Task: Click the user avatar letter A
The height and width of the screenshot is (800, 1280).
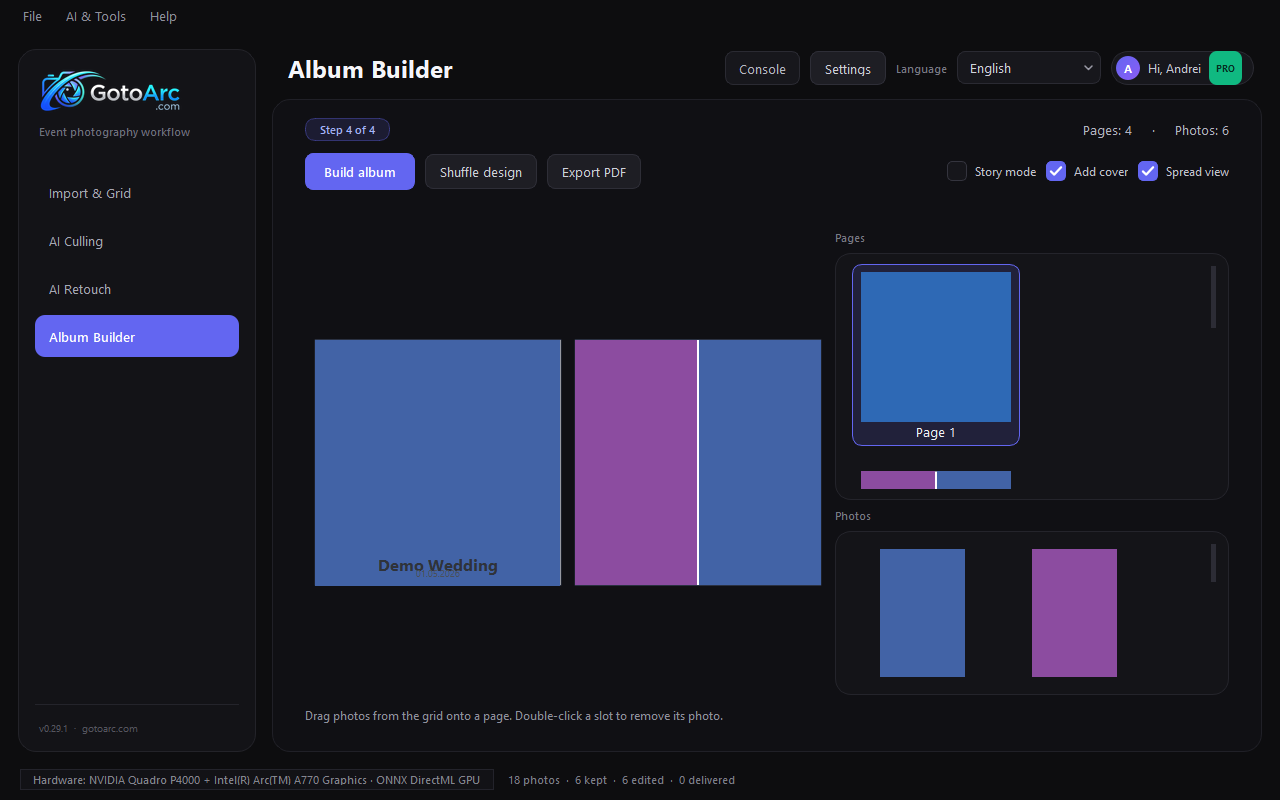Action: click(1128, 69)
